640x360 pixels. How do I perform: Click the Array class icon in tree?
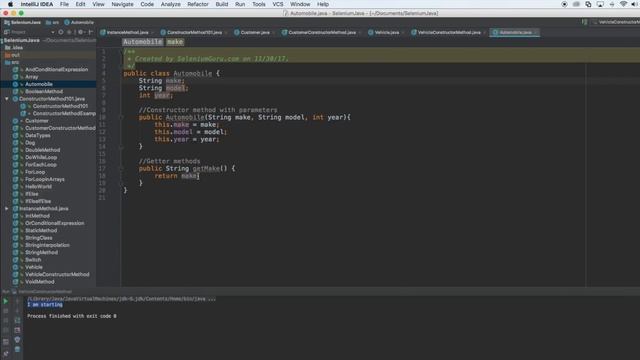15,77
